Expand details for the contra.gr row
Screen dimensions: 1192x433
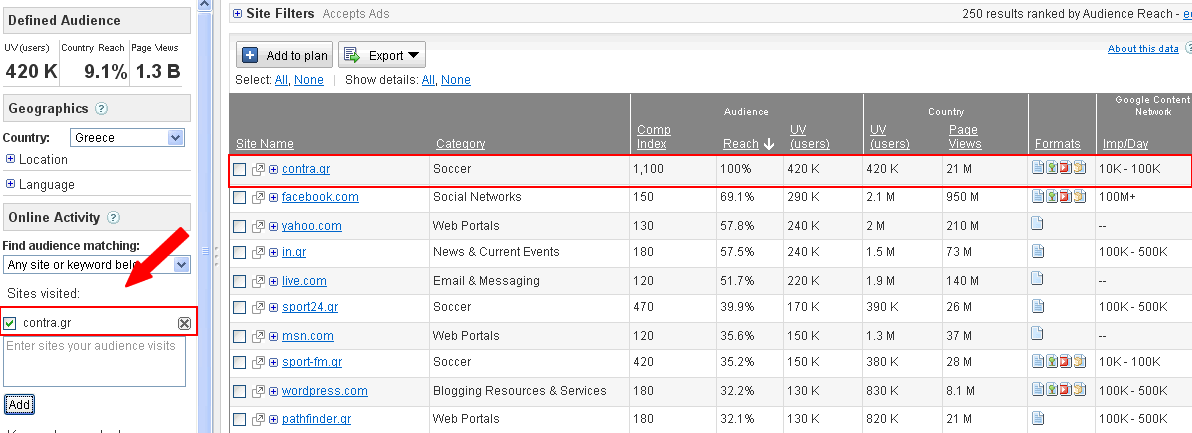click(x=274, y=169)
